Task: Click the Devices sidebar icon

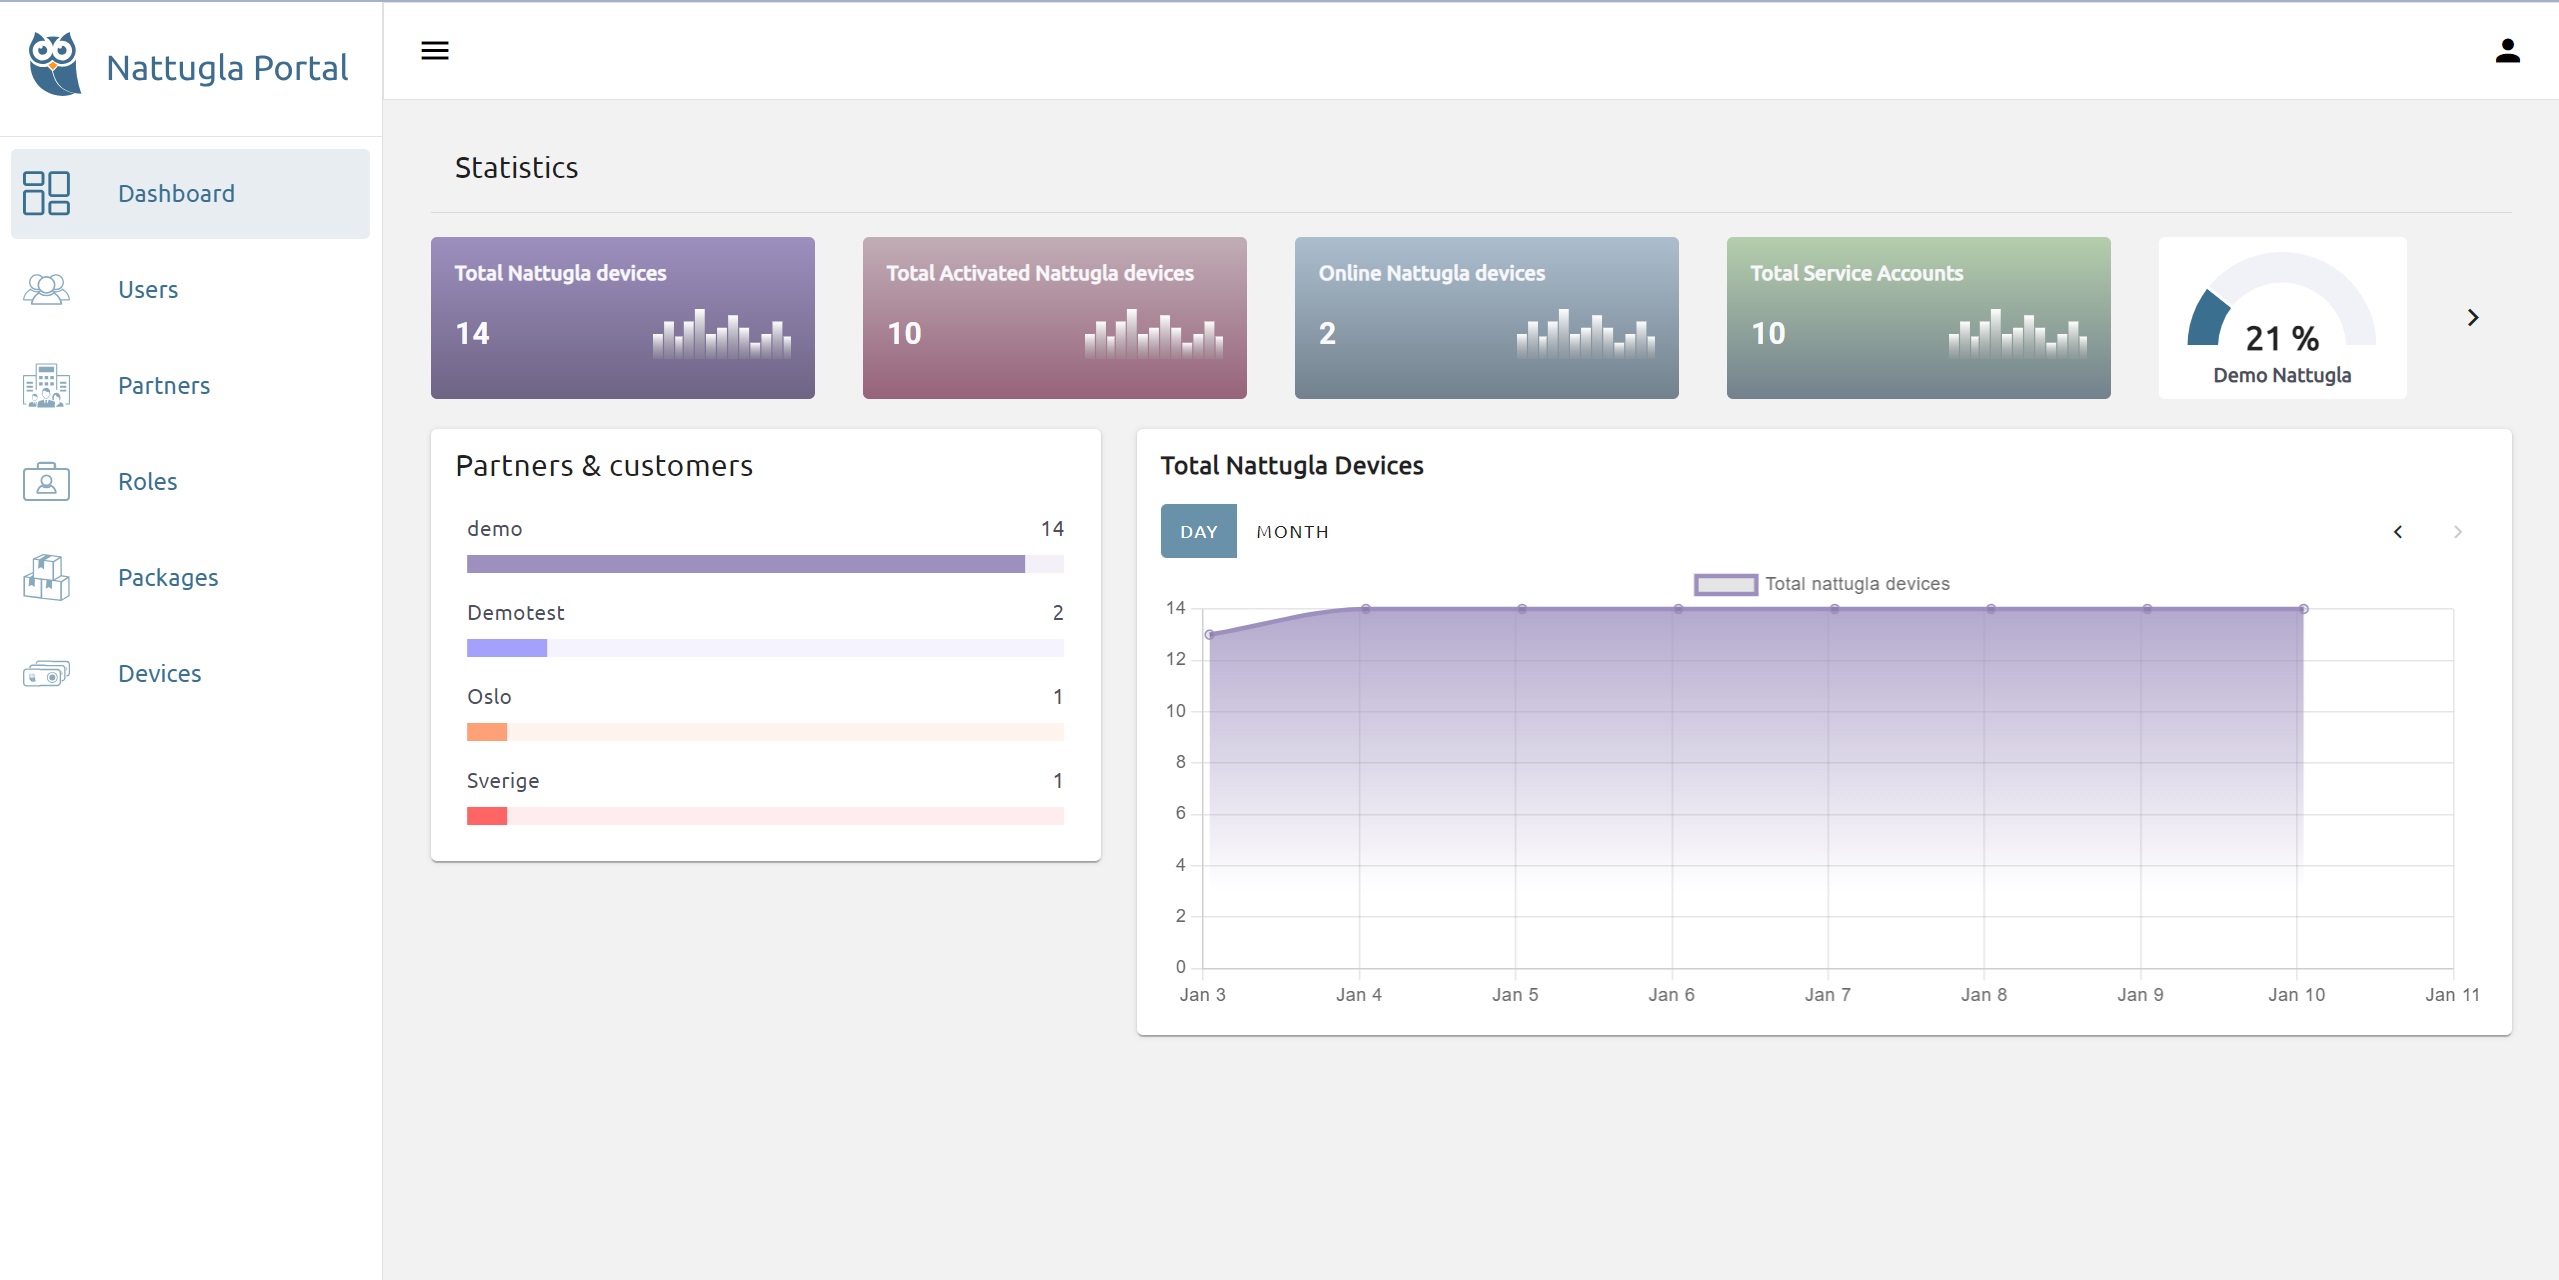Action: pyautogui.click(x=46, y=674)
